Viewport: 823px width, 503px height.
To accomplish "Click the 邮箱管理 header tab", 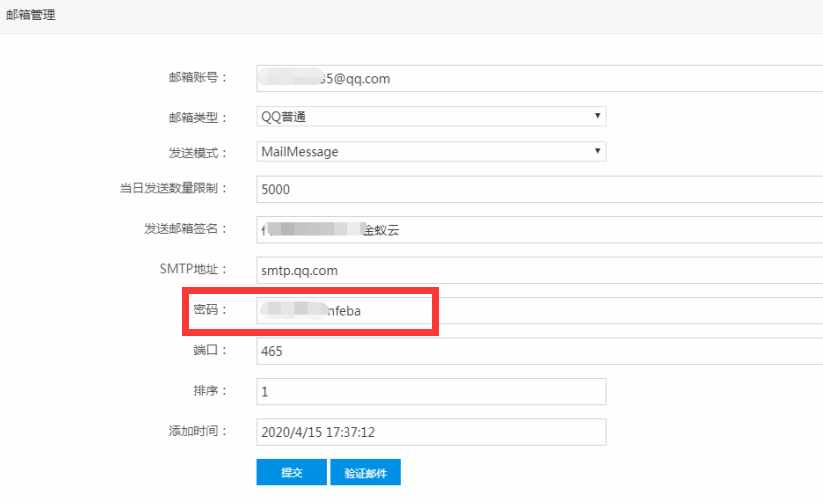I will 30,15.
